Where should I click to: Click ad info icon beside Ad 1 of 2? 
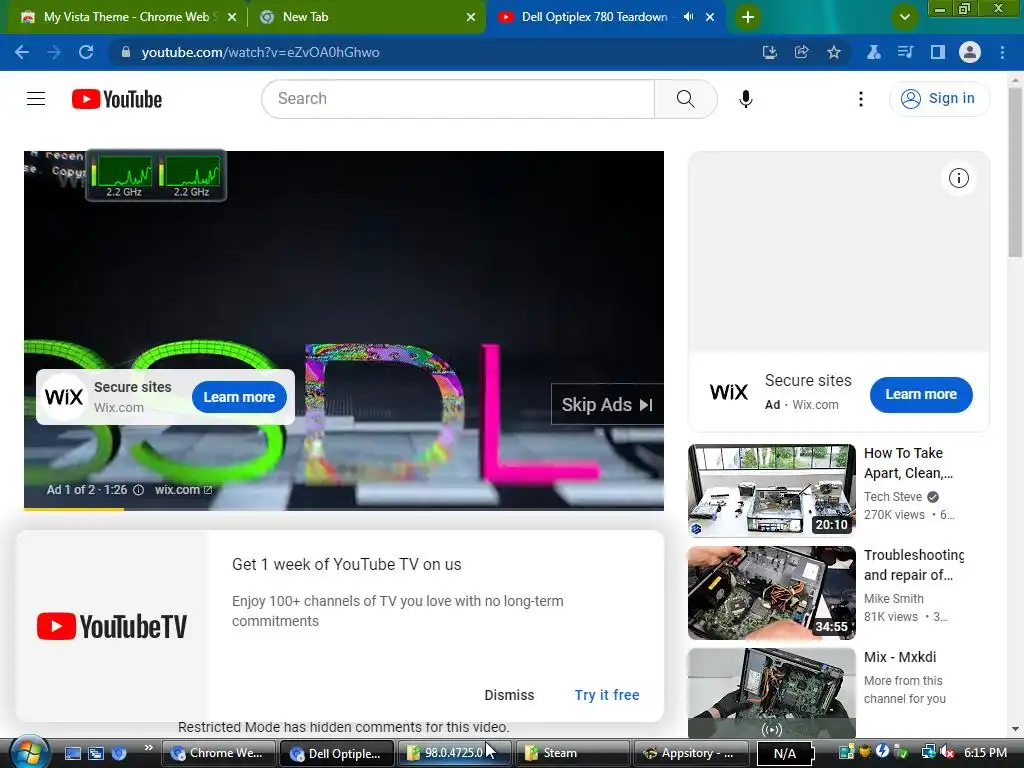pyautogui.click(x=138, y=490)
